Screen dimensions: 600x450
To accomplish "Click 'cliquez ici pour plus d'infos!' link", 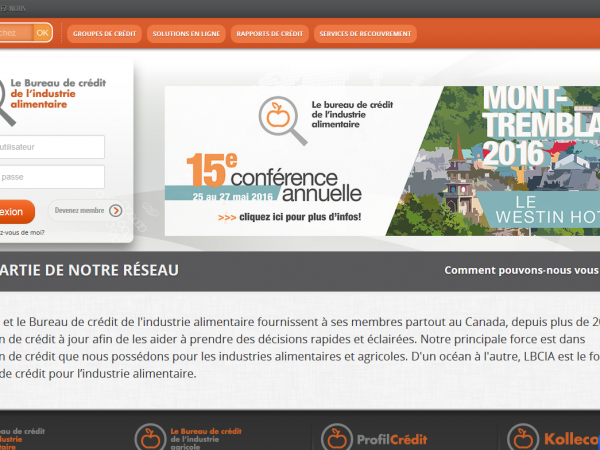I will 289,217.
